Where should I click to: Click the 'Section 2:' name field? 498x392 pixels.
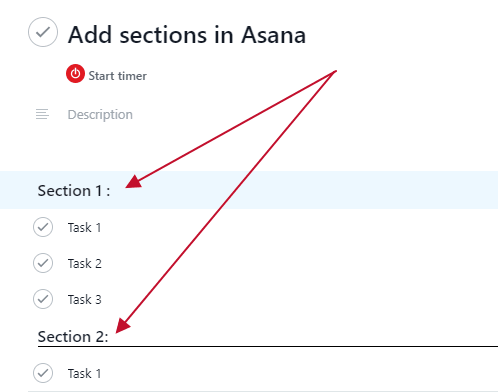click(73, 336)
